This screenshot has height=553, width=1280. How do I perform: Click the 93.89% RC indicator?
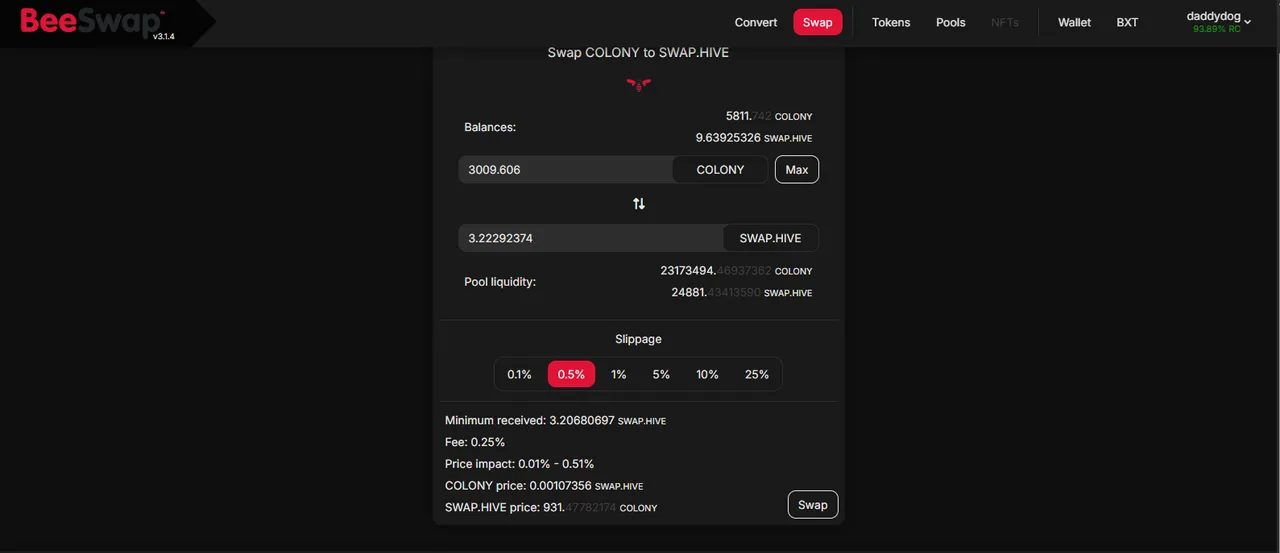(1216, 29)
